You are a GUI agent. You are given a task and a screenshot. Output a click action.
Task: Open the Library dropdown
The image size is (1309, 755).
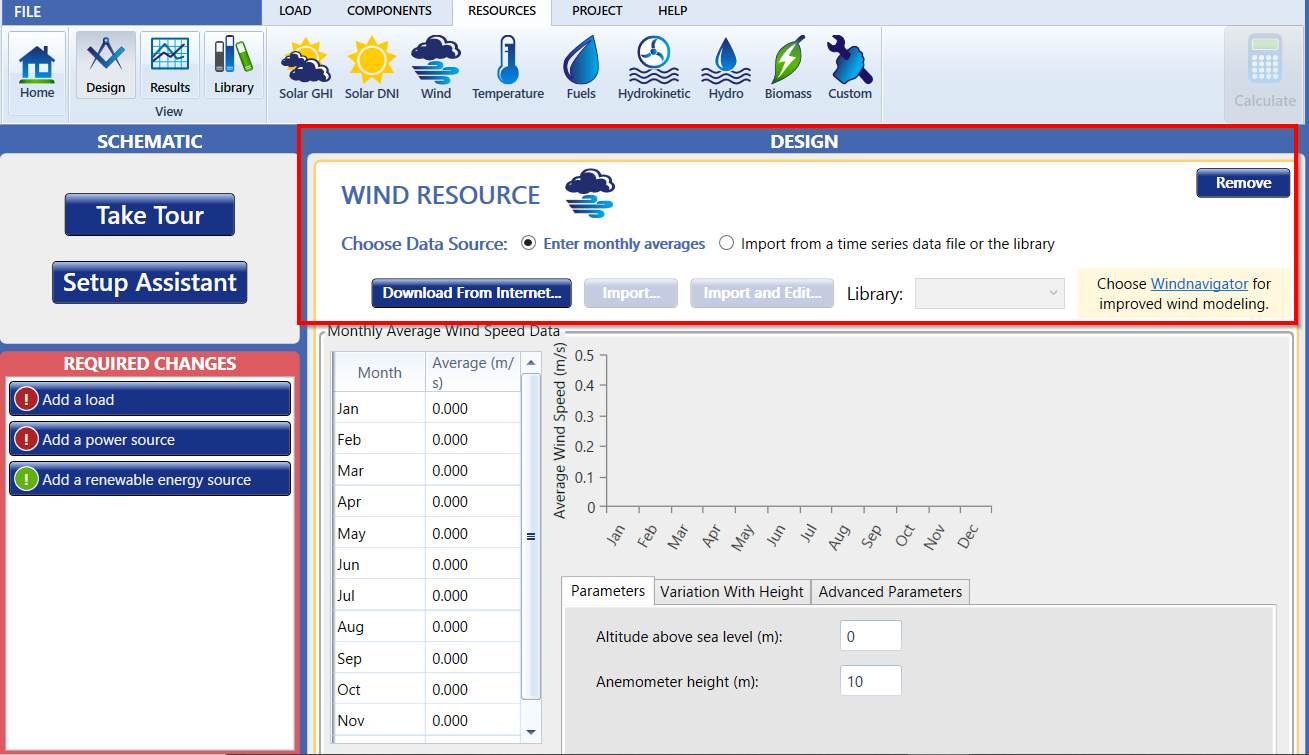tap(989, 293)
